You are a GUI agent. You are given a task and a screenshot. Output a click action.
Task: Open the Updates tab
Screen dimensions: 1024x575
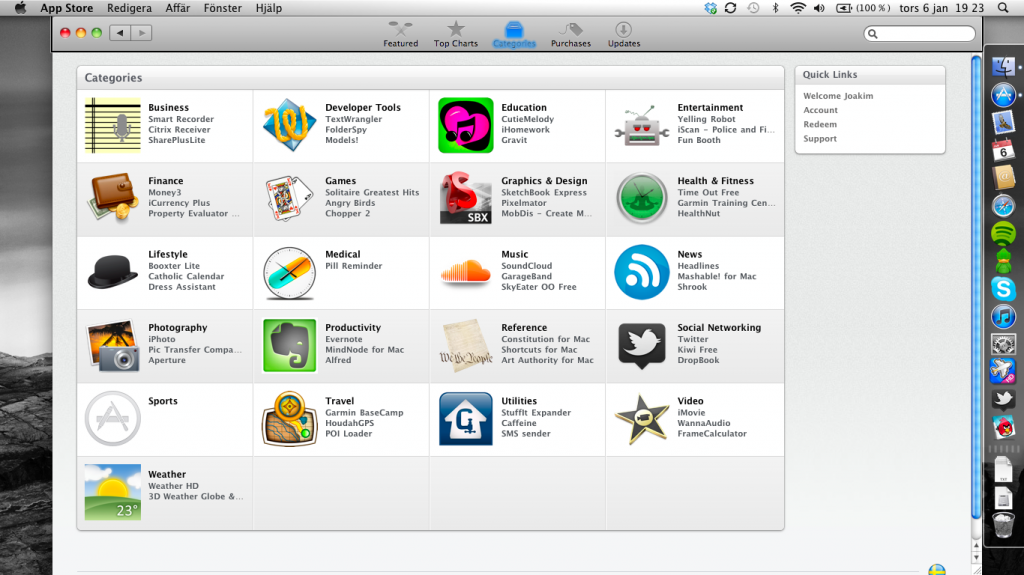coord(624,35)
